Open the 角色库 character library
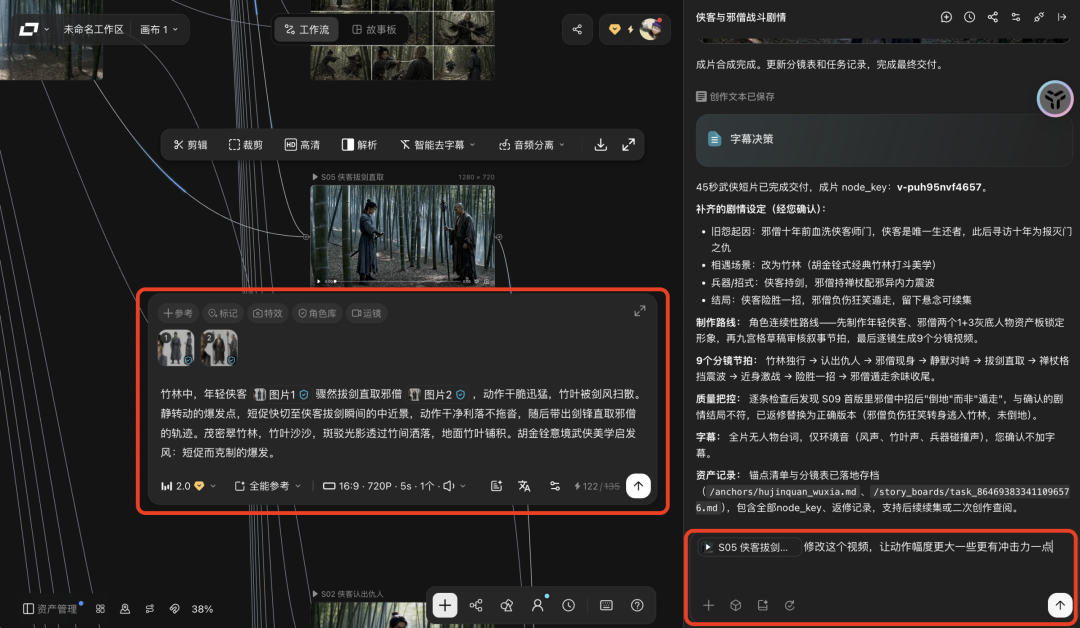 (x=317, y=313)
